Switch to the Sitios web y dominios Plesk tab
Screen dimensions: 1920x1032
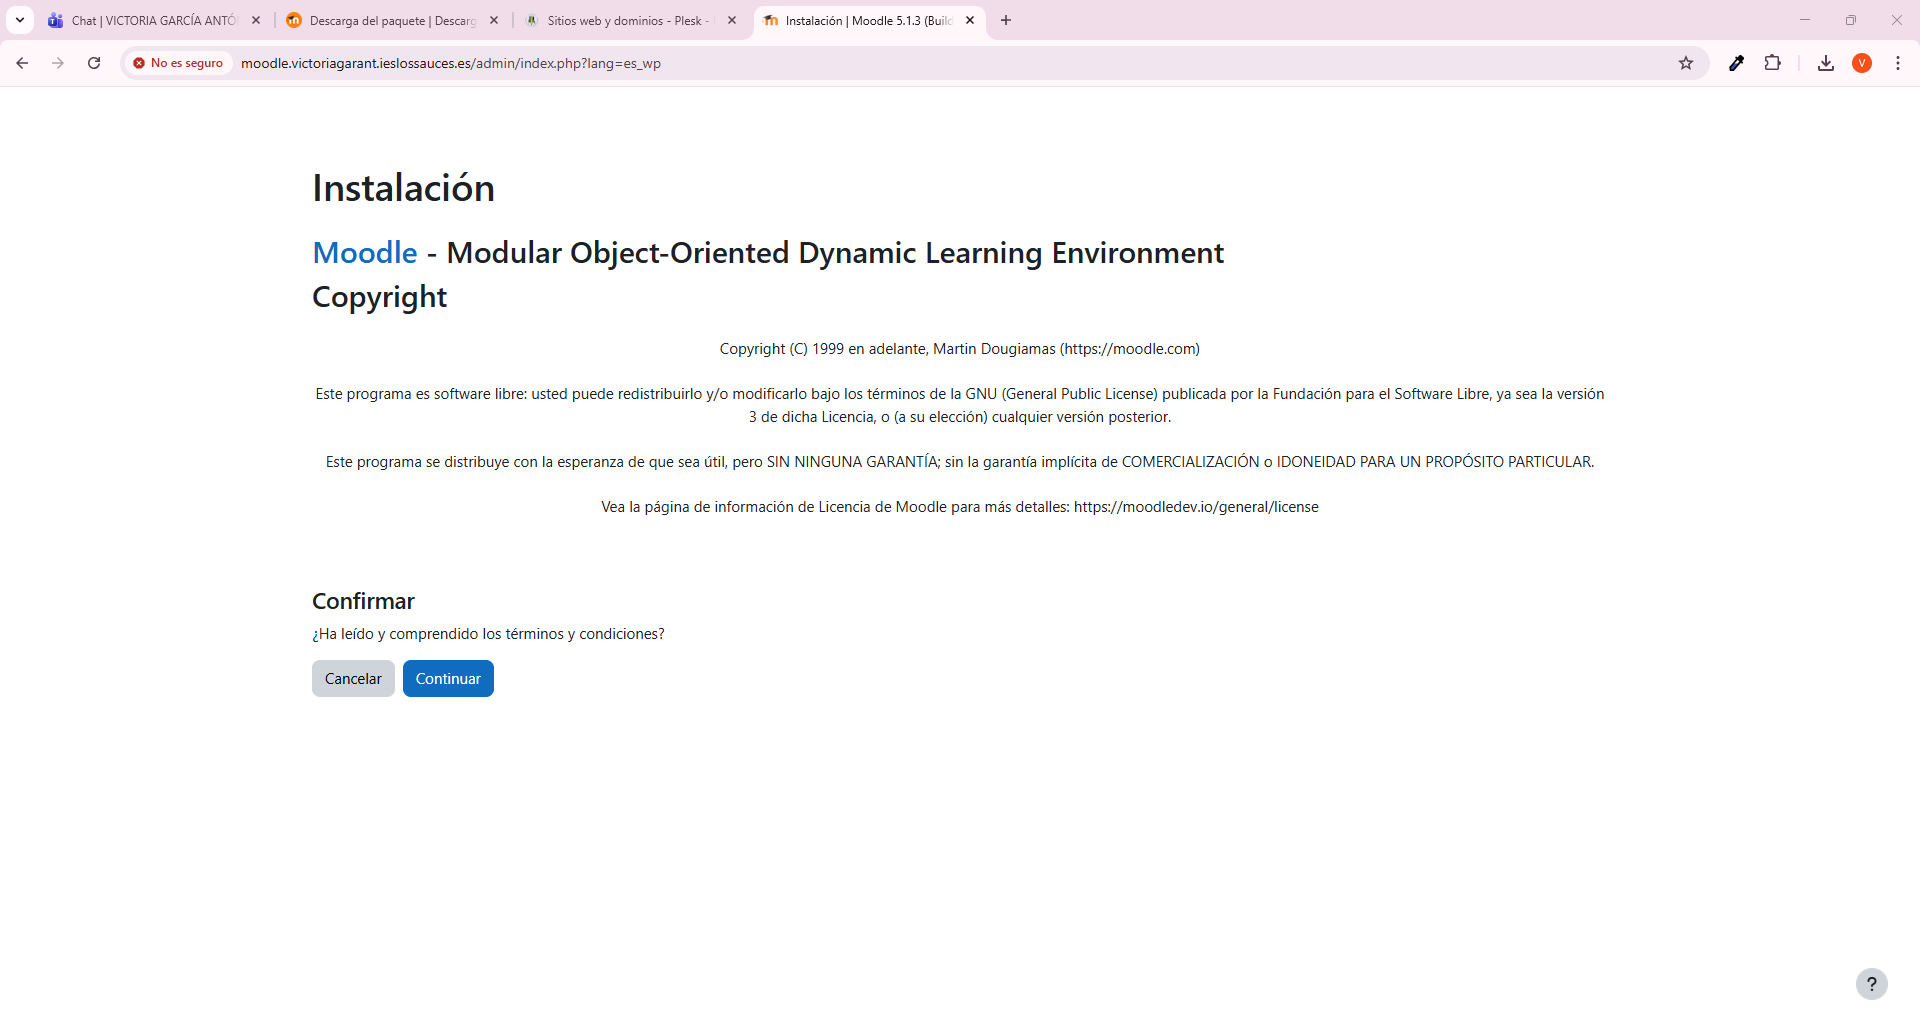(x=630, y=20)
